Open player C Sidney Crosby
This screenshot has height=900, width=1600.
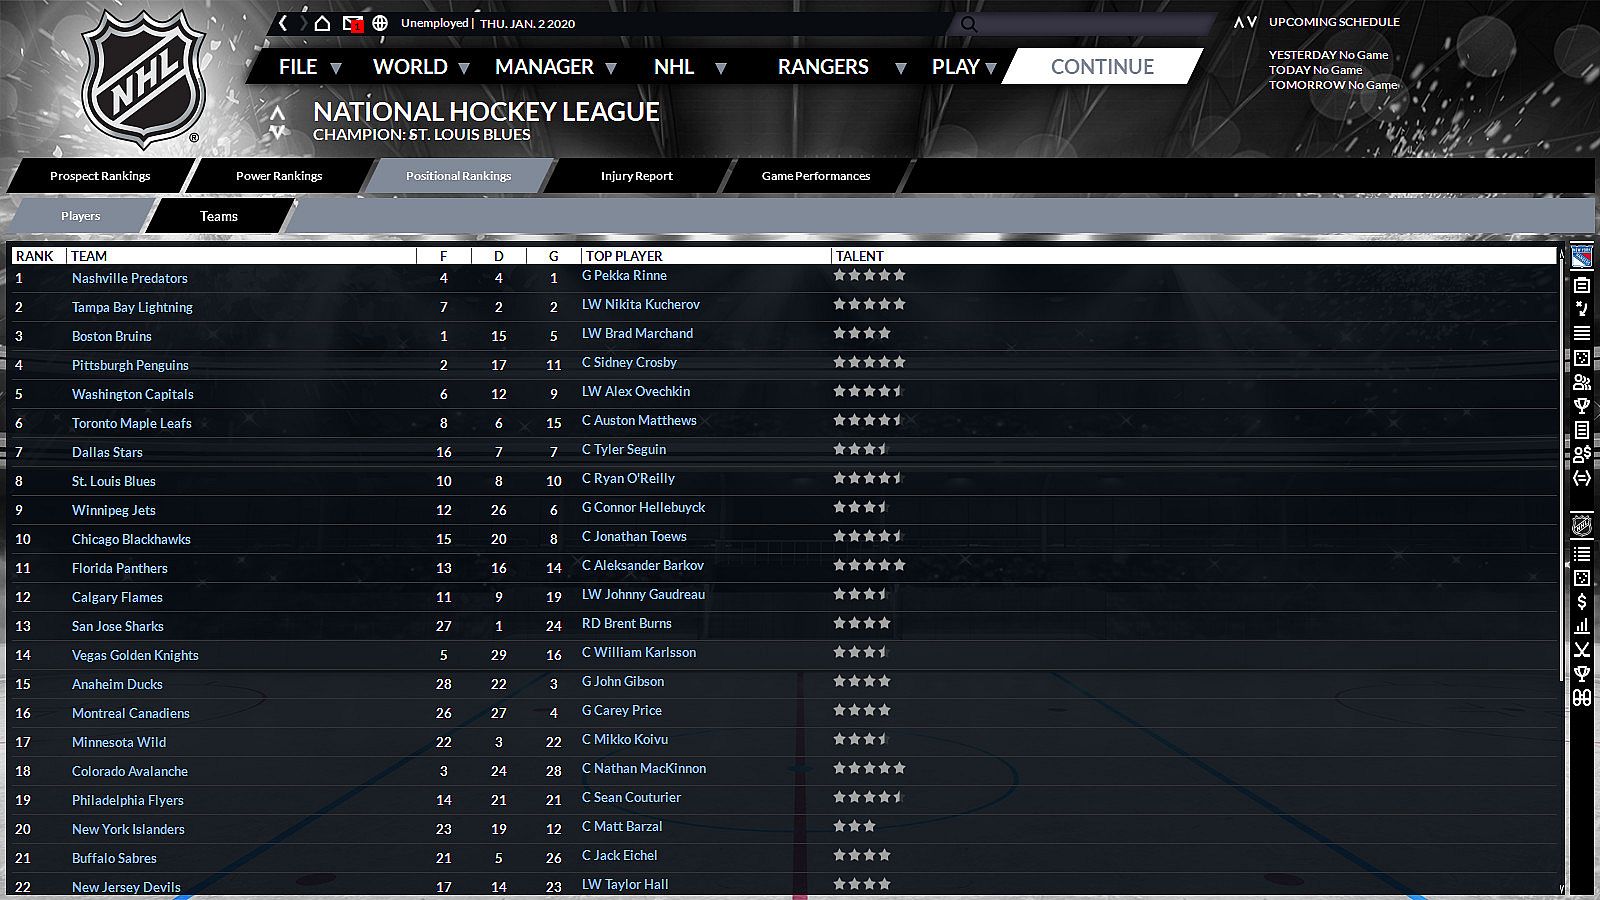point(629,362)
